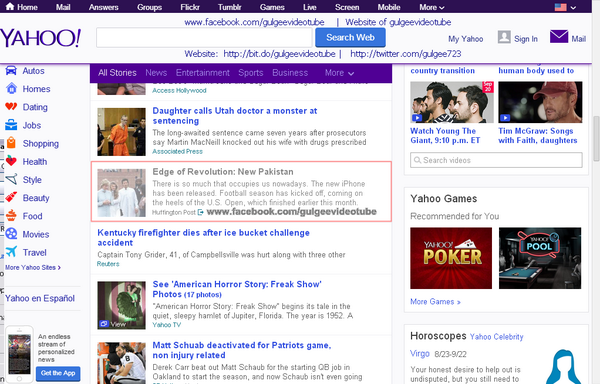Image resolution: width=600 pixels, height=384 pixels.
Task: Click the Search Web button
Action: [350, 37]
